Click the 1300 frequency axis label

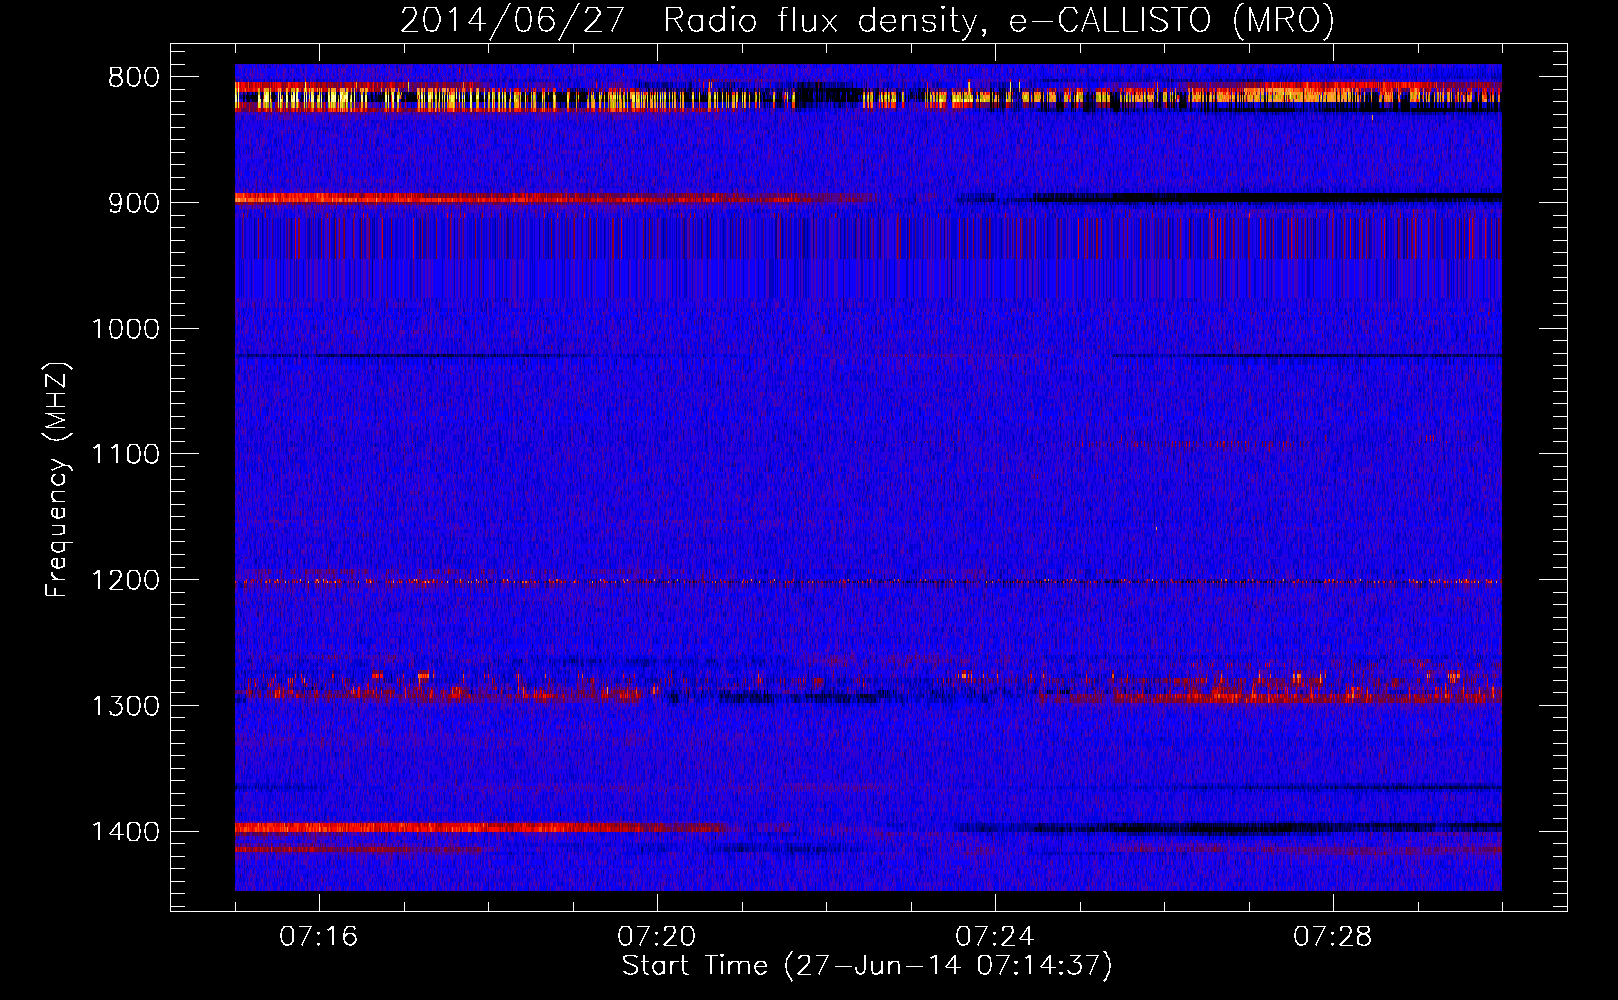point(125,706)
